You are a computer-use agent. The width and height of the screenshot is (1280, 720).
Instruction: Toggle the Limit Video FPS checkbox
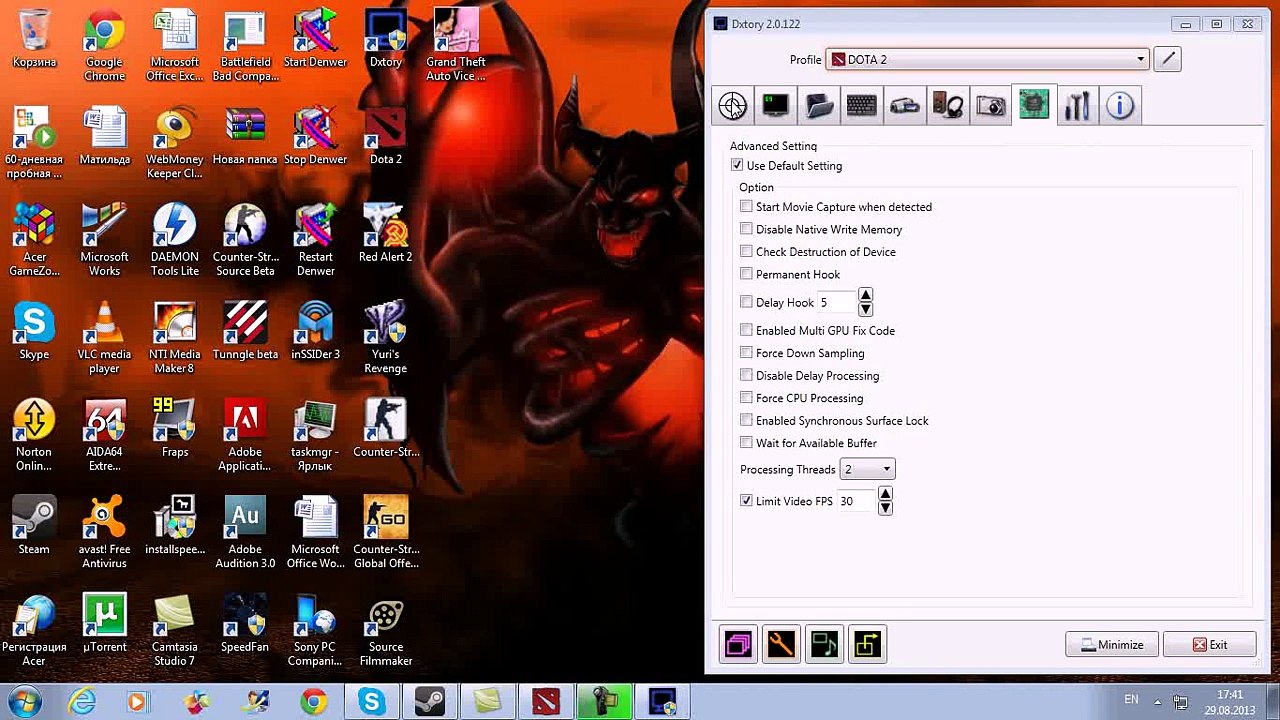(x=746, y=501)
